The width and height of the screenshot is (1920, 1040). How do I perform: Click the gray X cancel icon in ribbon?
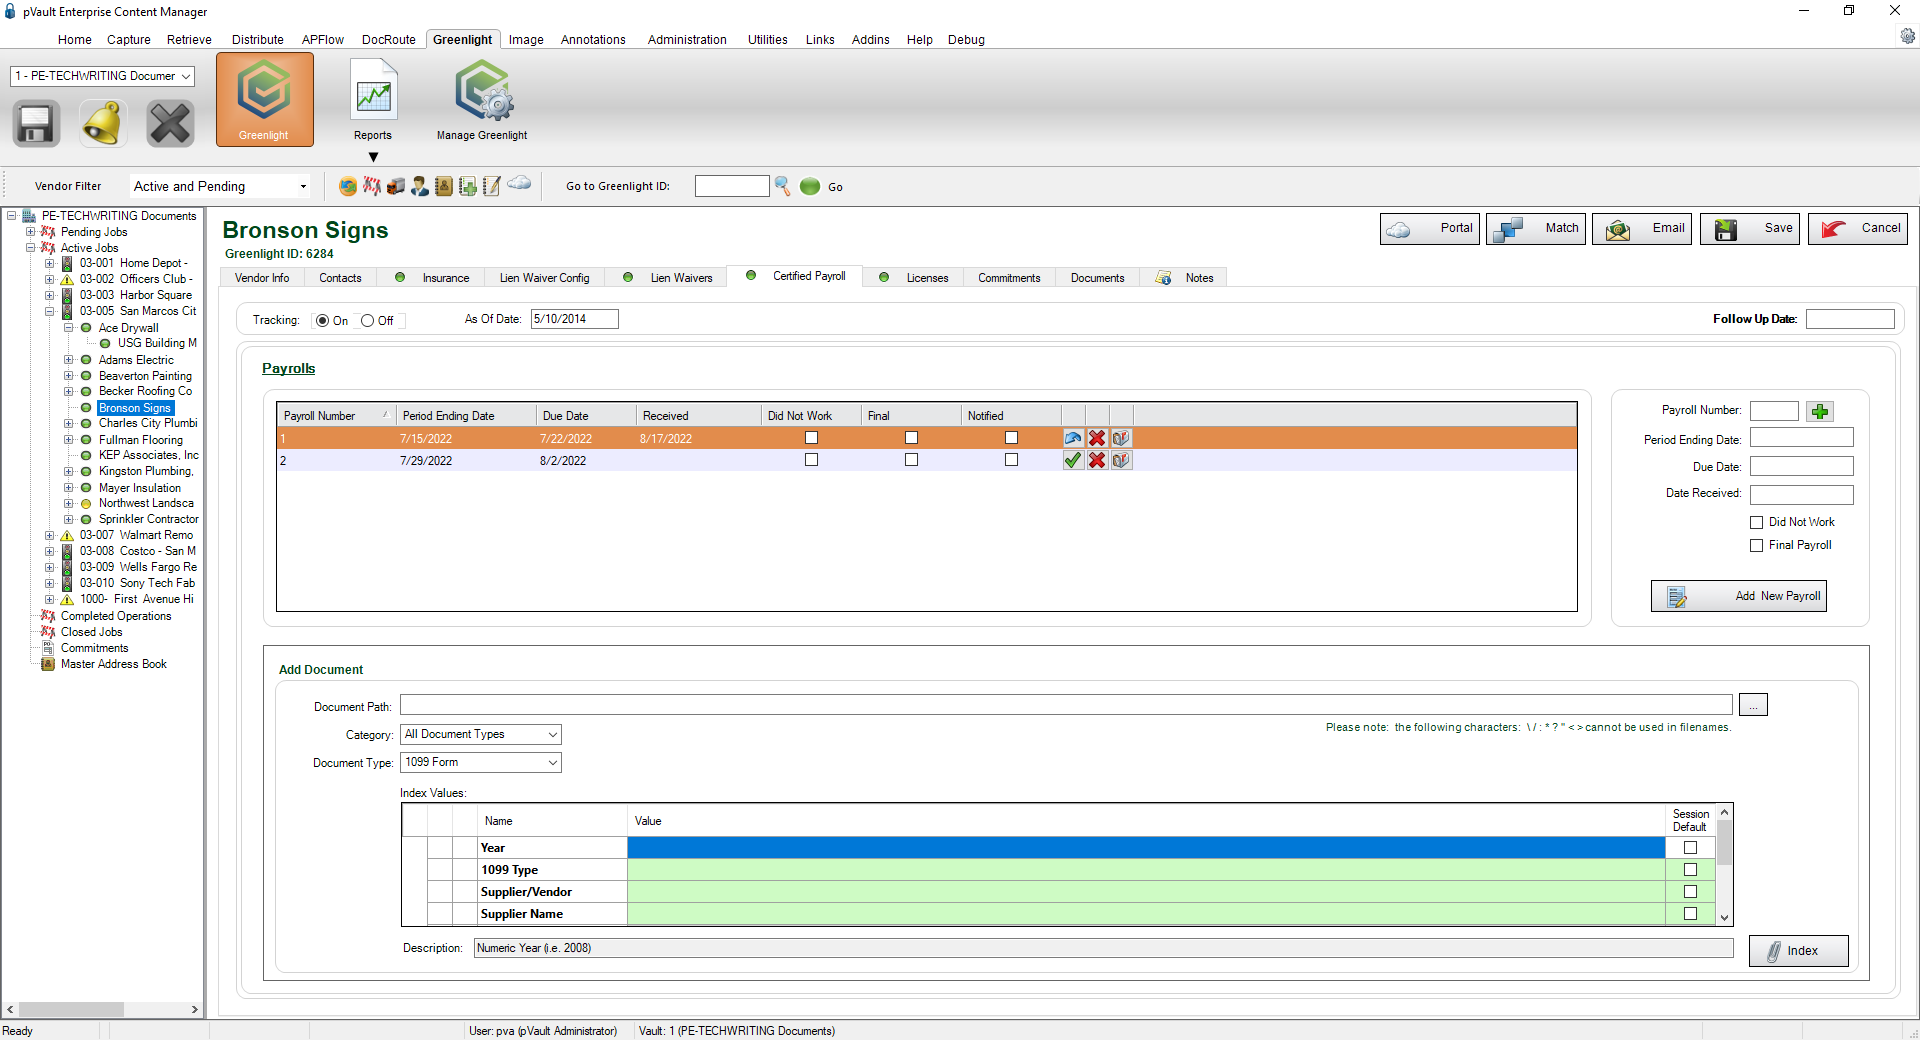[x=170, y=124]
